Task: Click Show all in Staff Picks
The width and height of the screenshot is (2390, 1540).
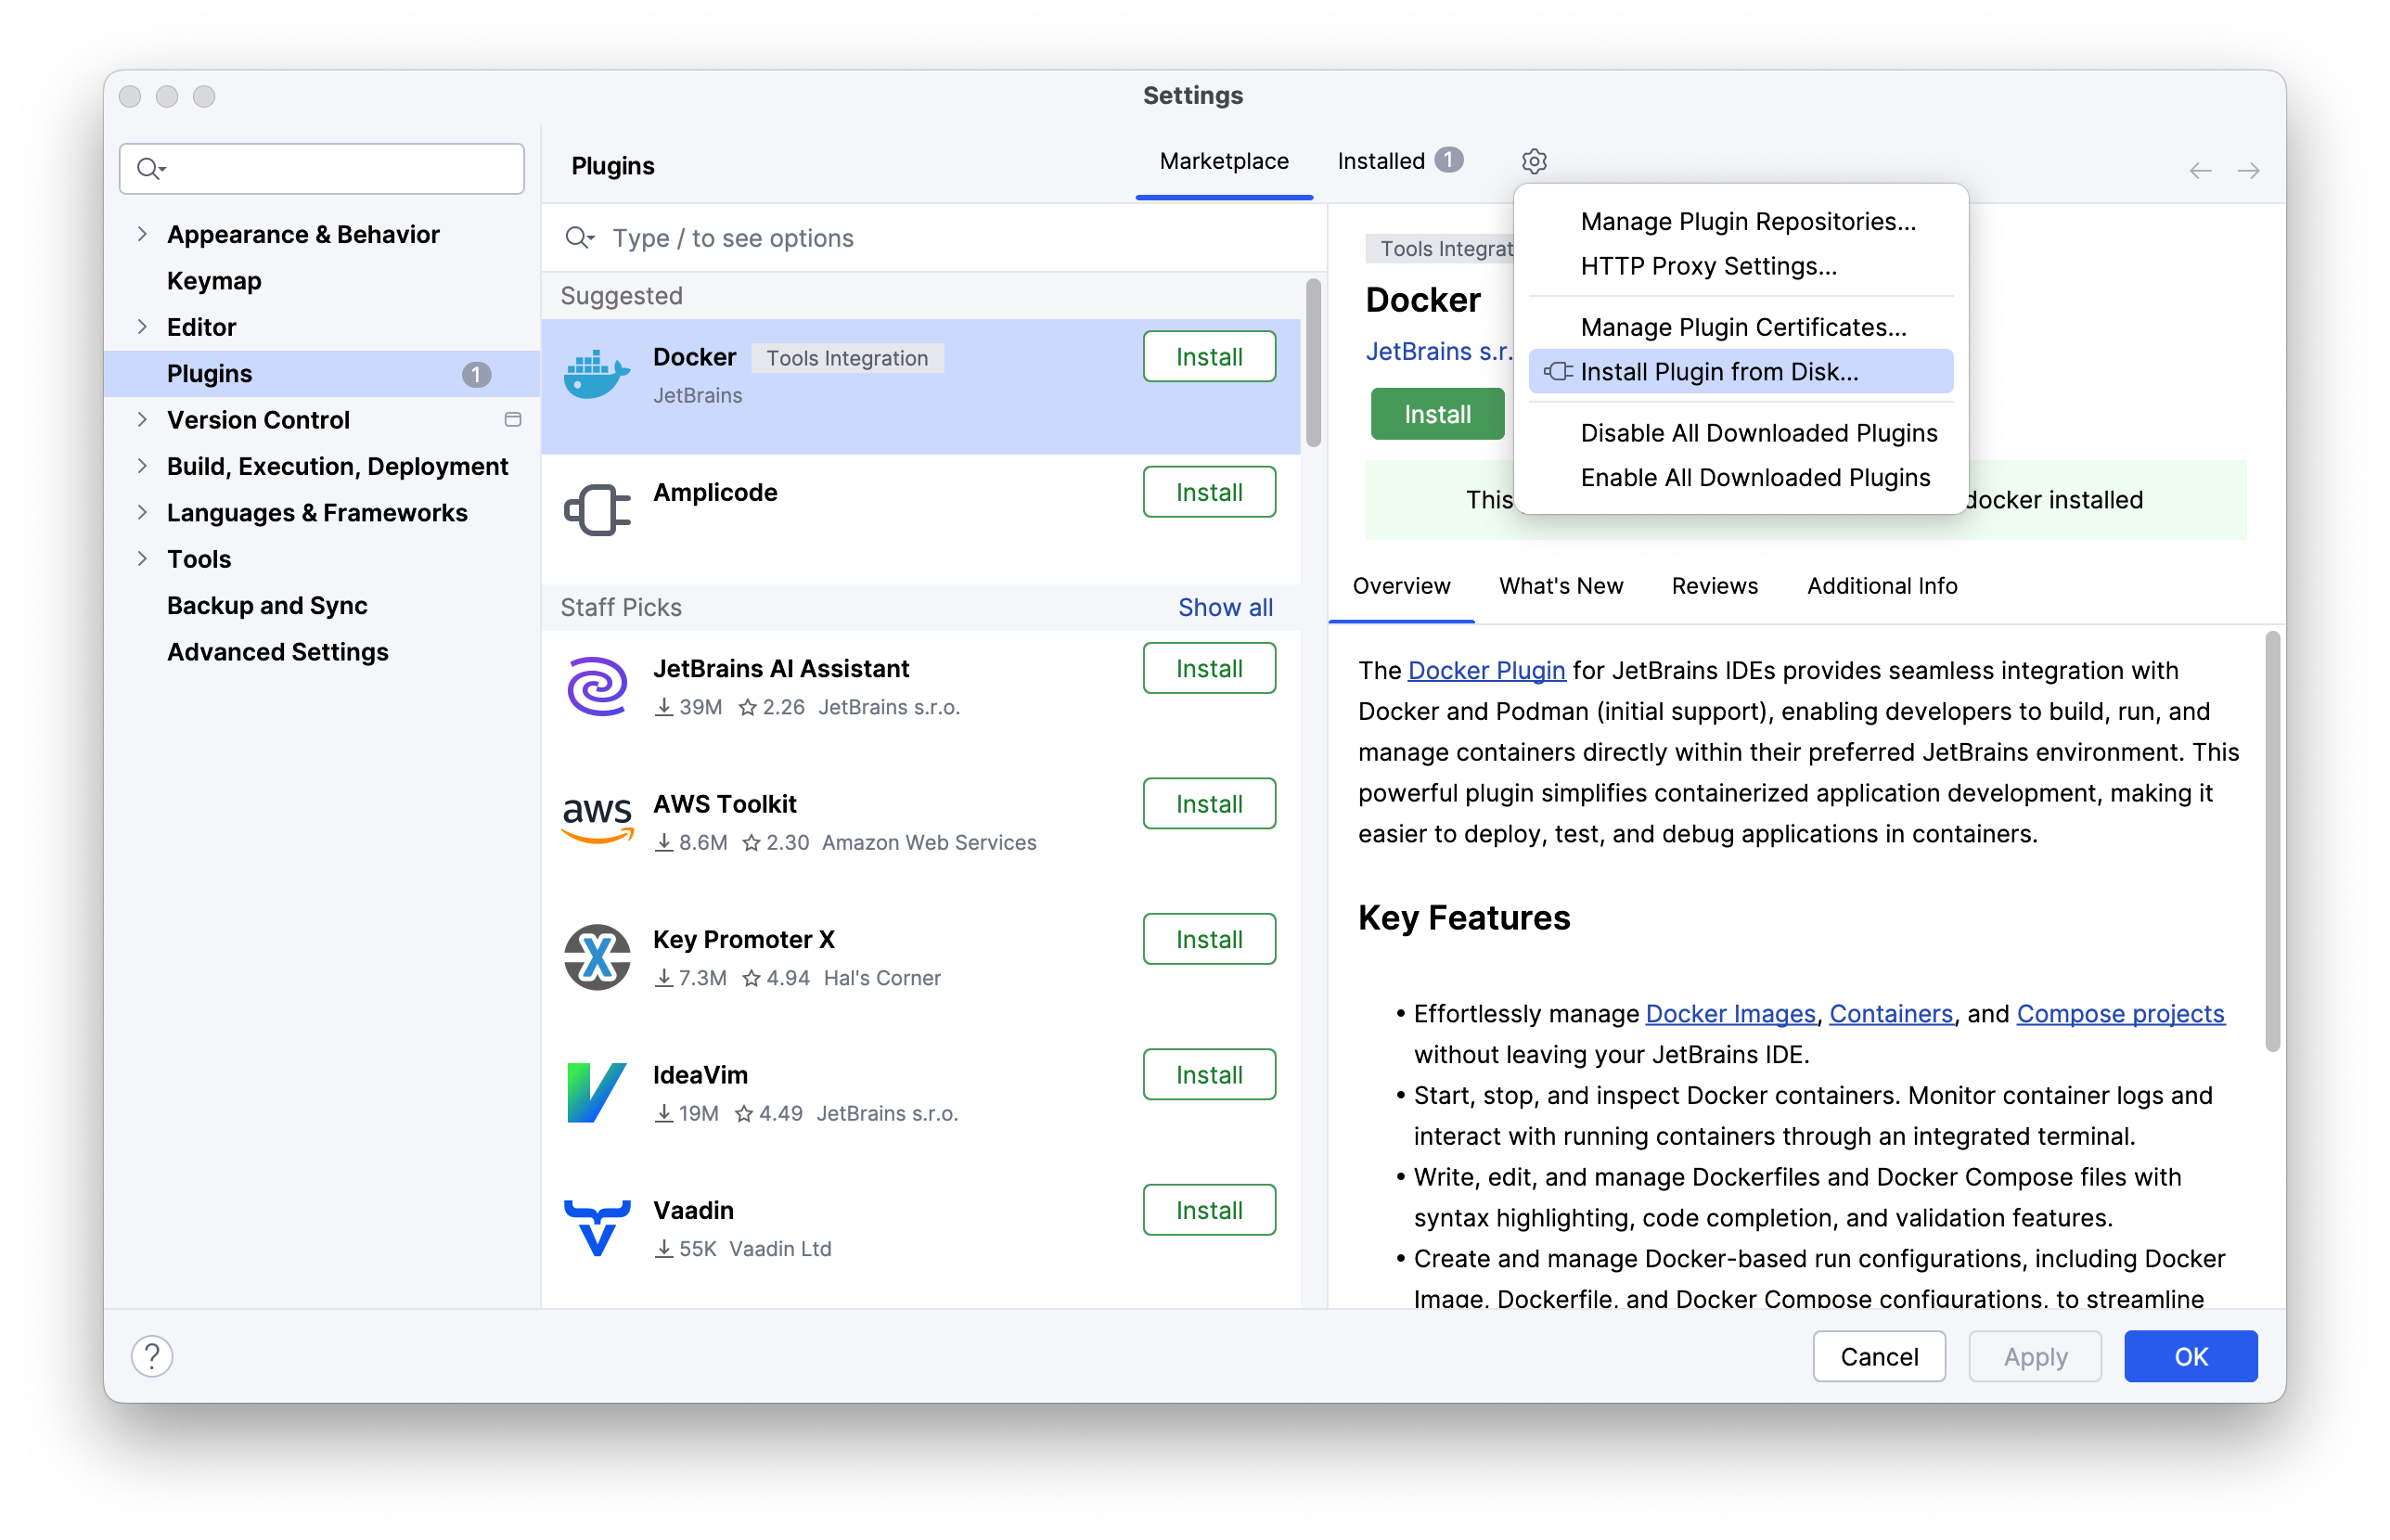Action: click(1225, 608)
